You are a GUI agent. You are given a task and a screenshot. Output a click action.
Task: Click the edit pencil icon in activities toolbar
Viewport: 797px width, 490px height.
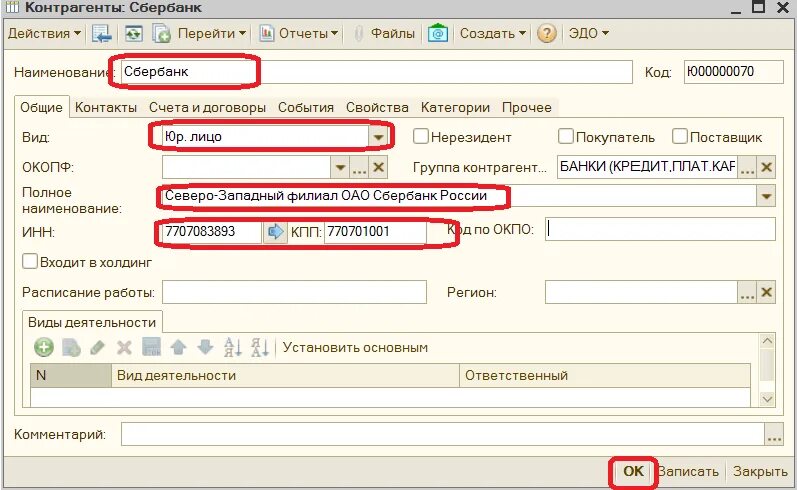pyautogui.click(x=97, y=348)
